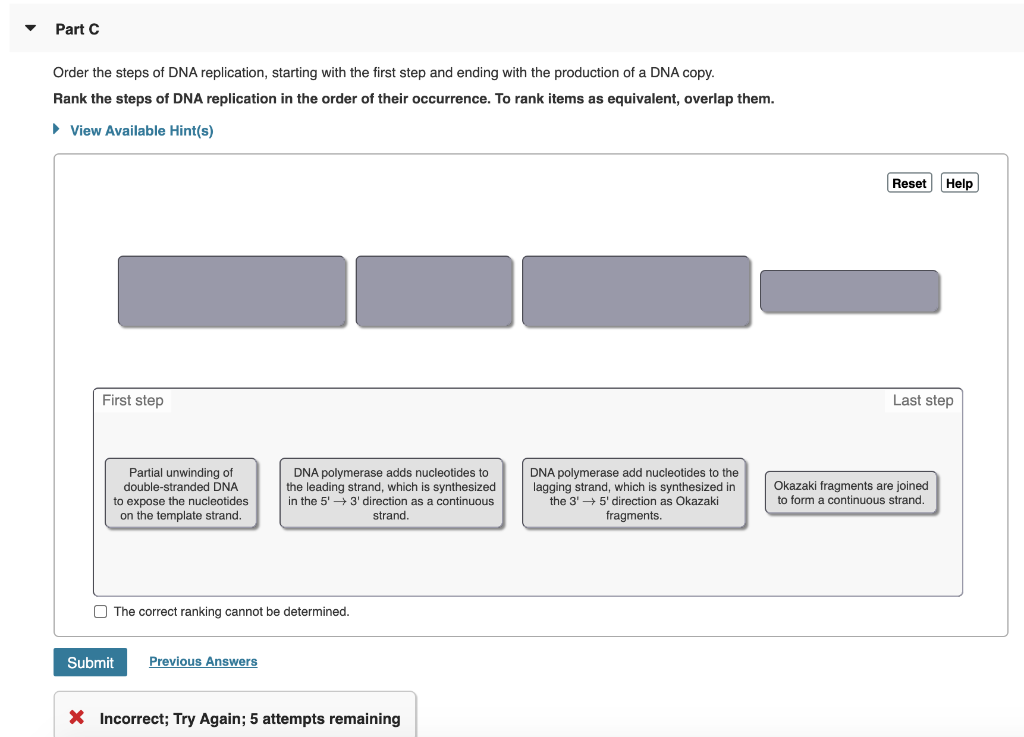Check 'The correct ranking cannot be determined' box

101,612
